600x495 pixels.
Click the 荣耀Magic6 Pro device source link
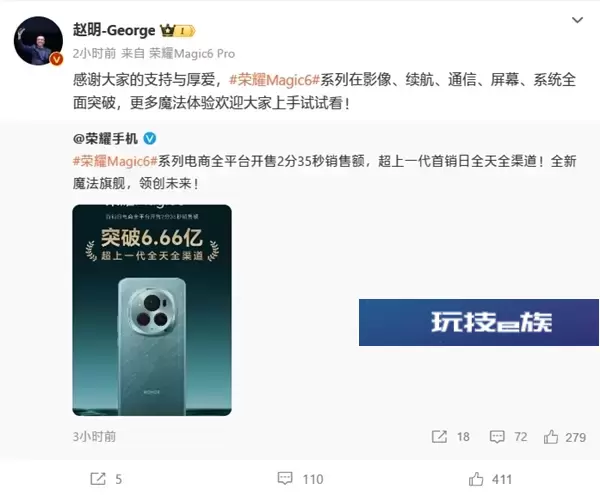[x=192, y=54]
